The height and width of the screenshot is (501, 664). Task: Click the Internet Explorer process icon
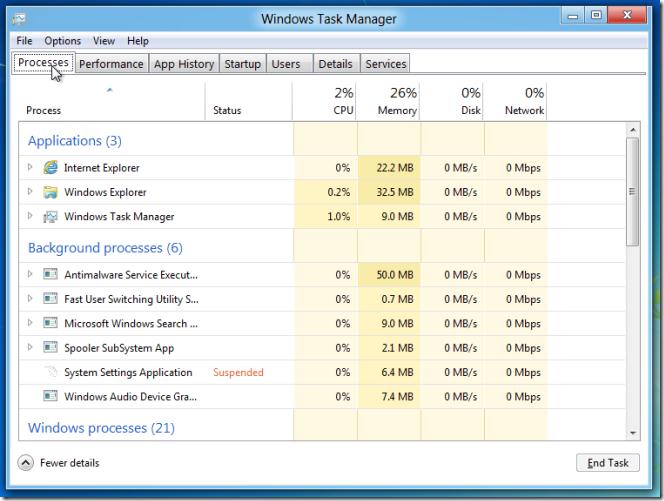(50, 167)
